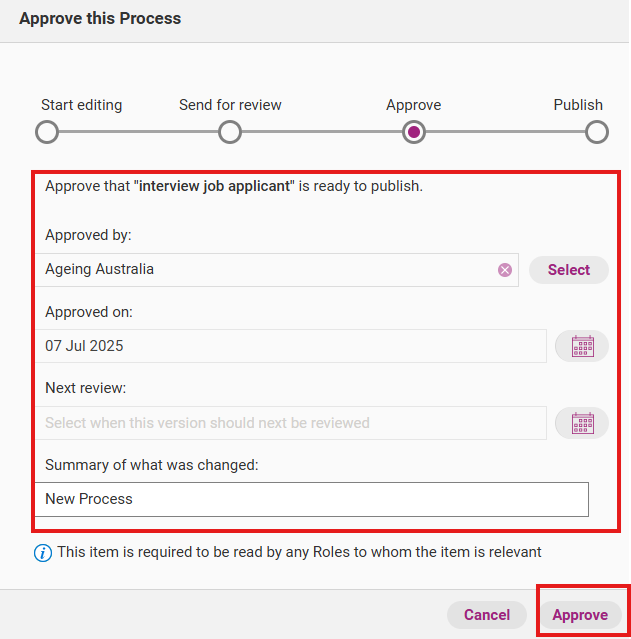The image size is (631, 639).
Task: Open the Approved on calendar picker
Action: click(x=582, y=347)
